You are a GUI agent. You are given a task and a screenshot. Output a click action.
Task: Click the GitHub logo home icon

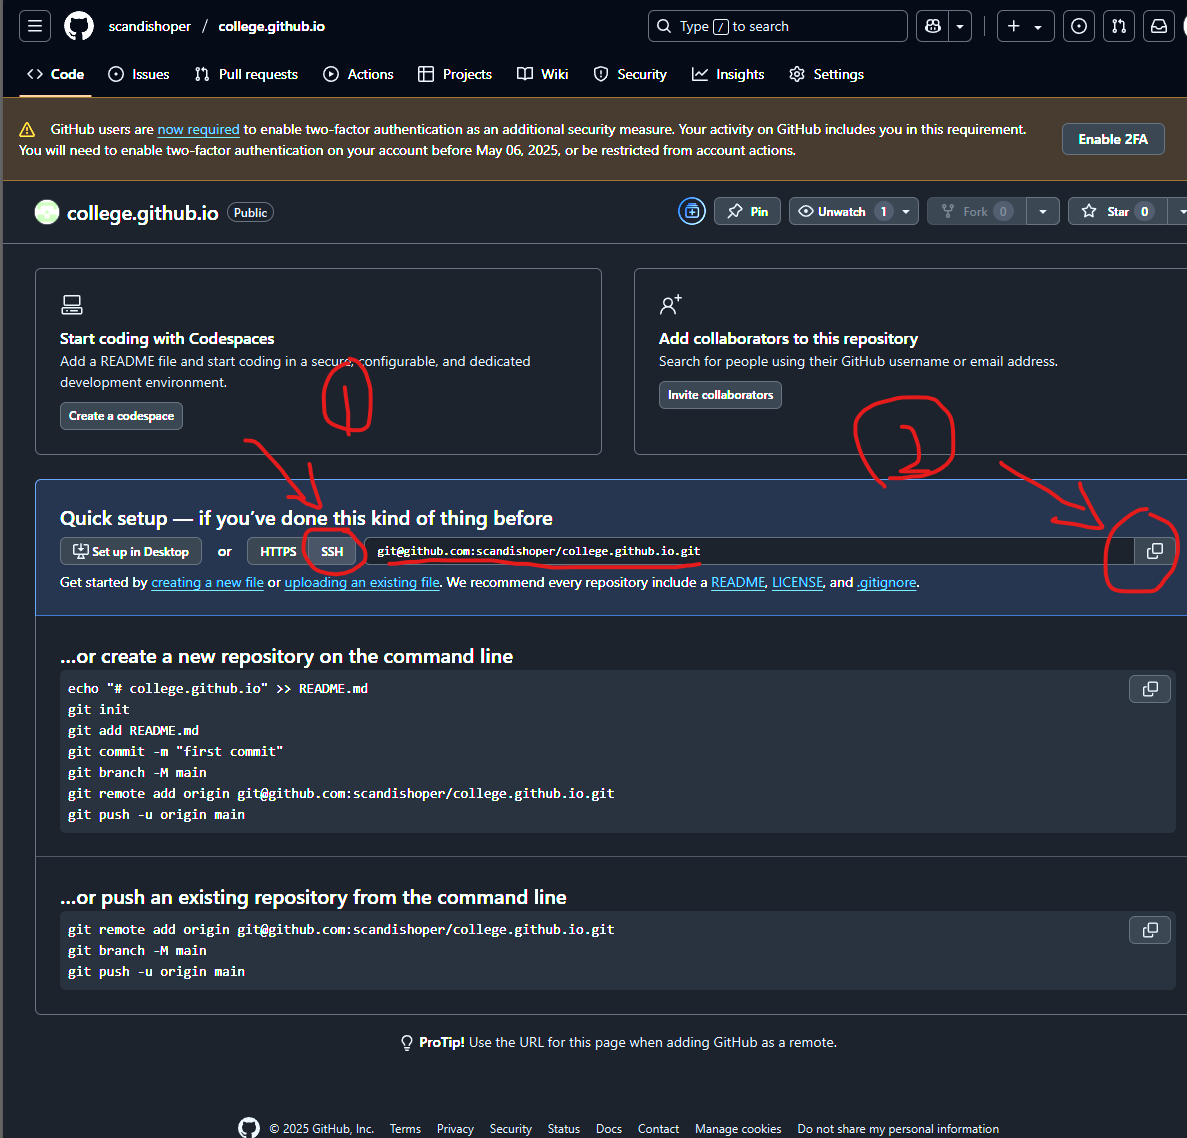79,26
